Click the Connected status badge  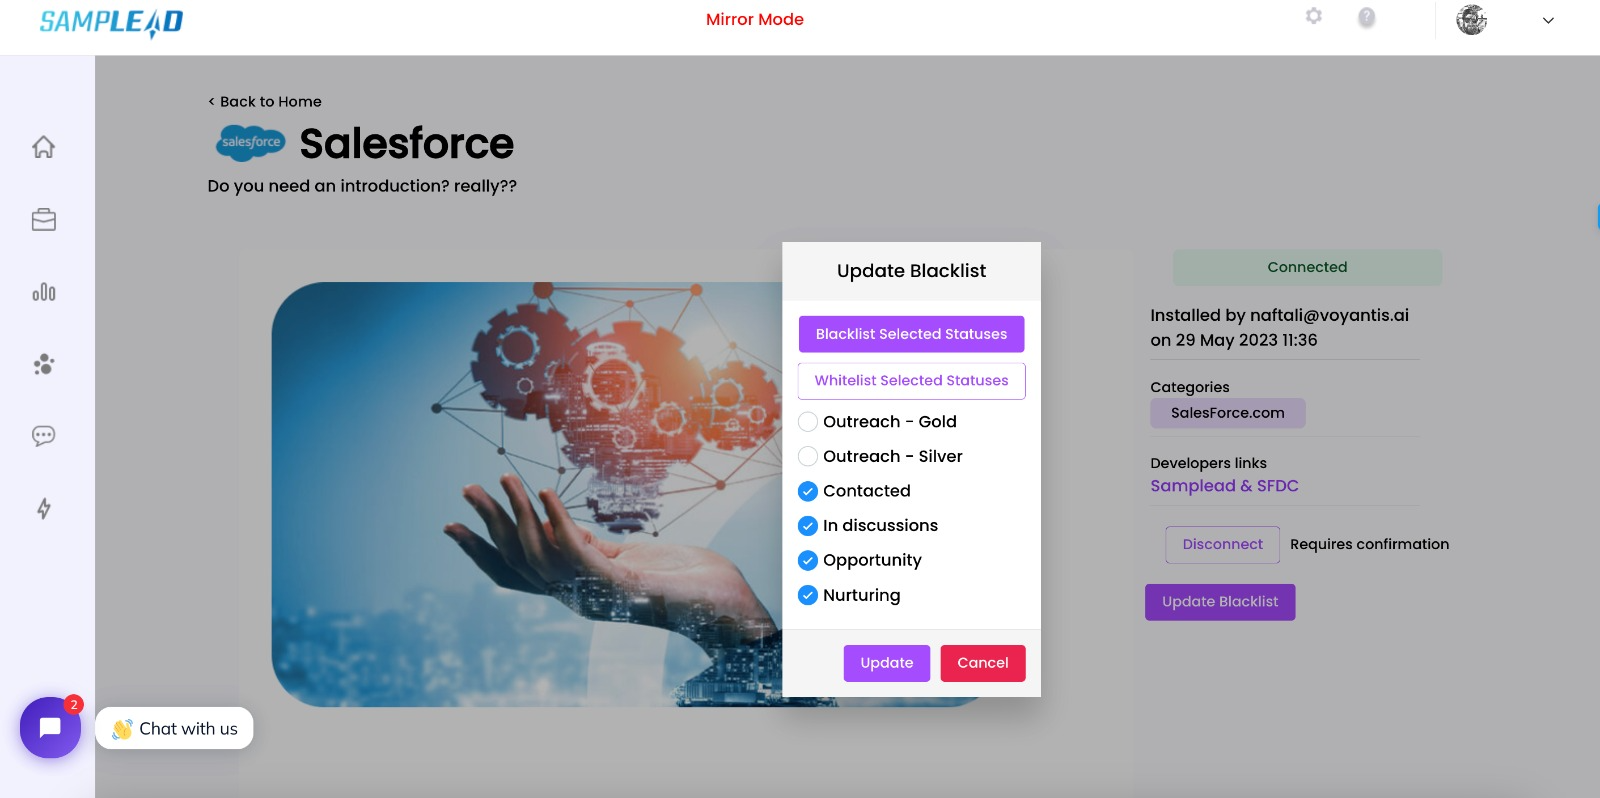1307,267
